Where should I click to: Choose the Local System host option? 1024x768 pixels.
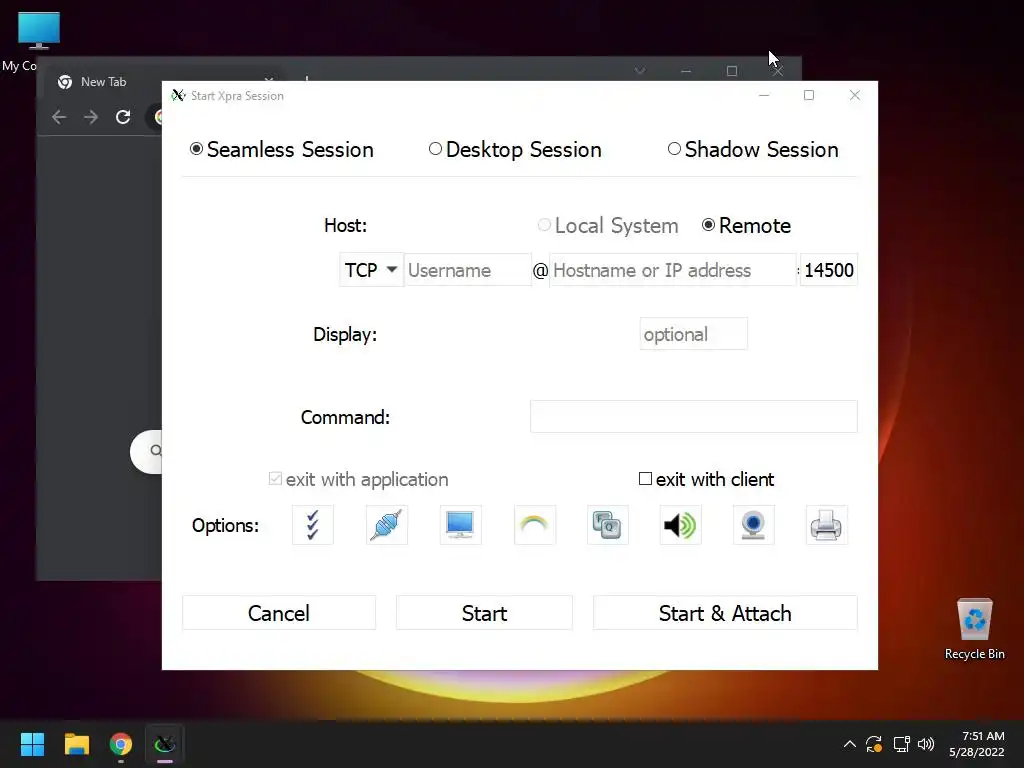click(607, 225)
